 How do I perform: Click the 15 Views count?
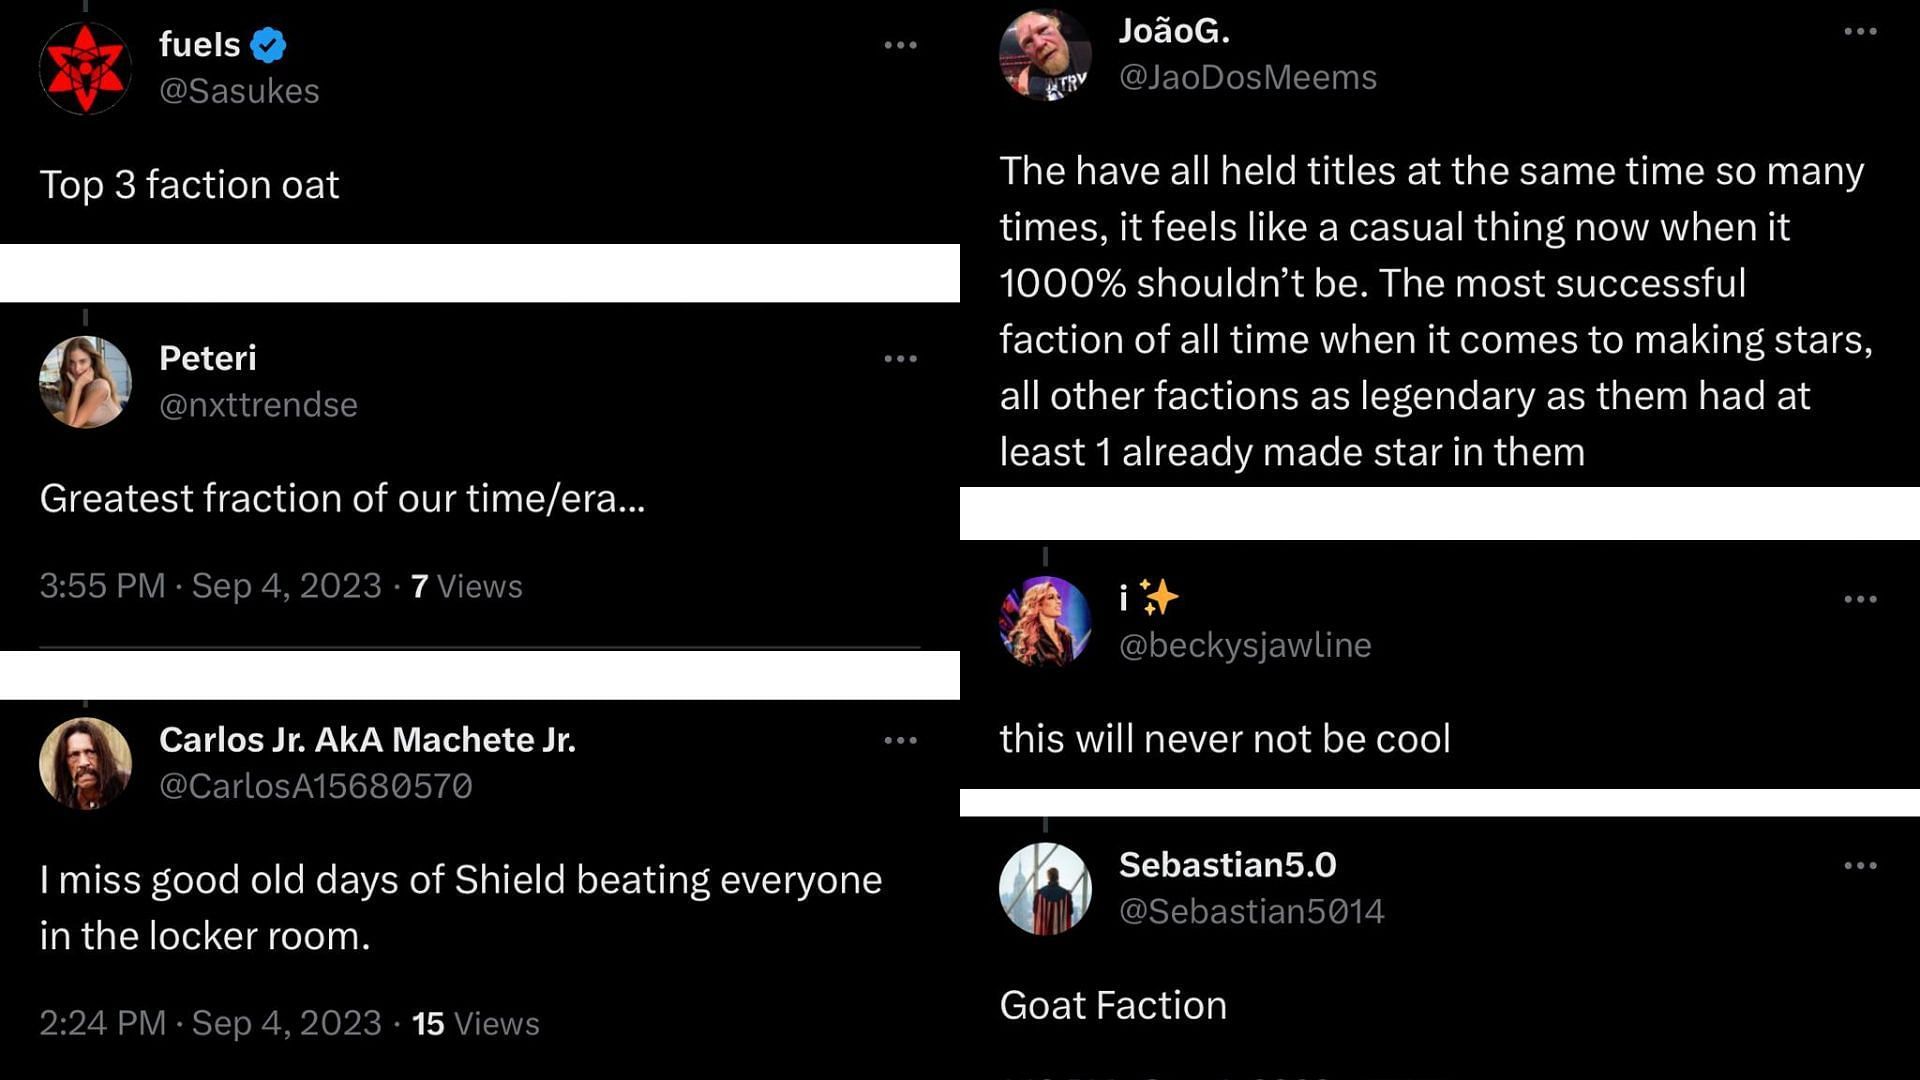point(476,1024)
